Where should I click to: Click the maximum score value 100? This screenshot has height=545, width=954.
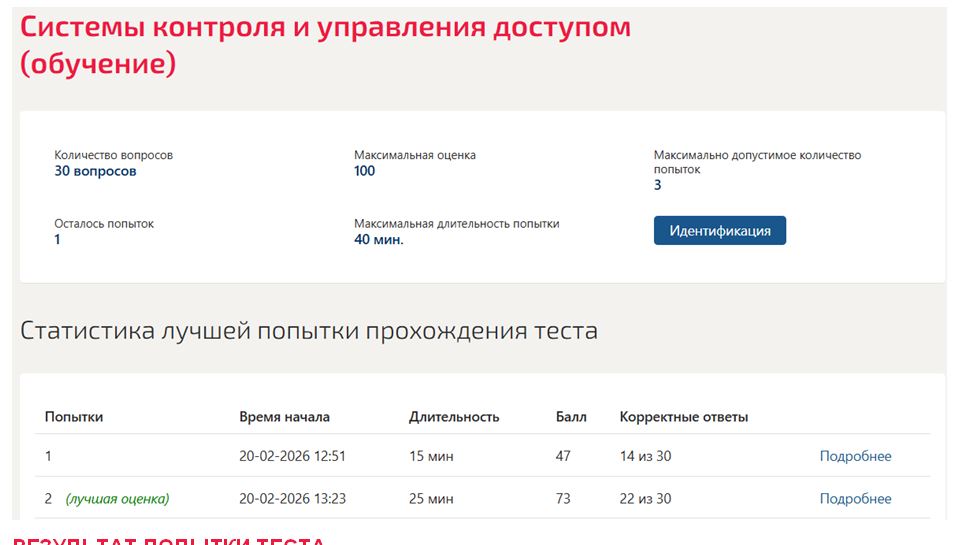coord(364,171)
